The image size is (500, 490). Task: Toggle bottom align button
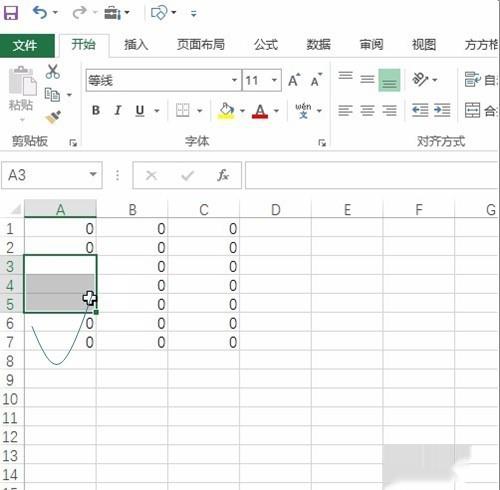pos(389,80)
